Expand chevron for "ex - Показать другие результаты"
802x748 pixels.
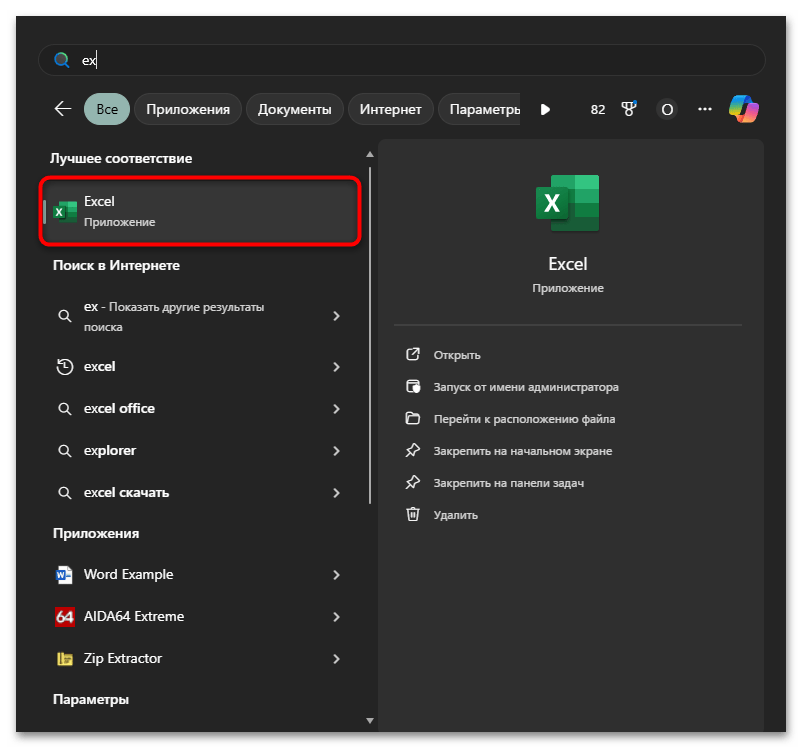click(x=336, y=316)
